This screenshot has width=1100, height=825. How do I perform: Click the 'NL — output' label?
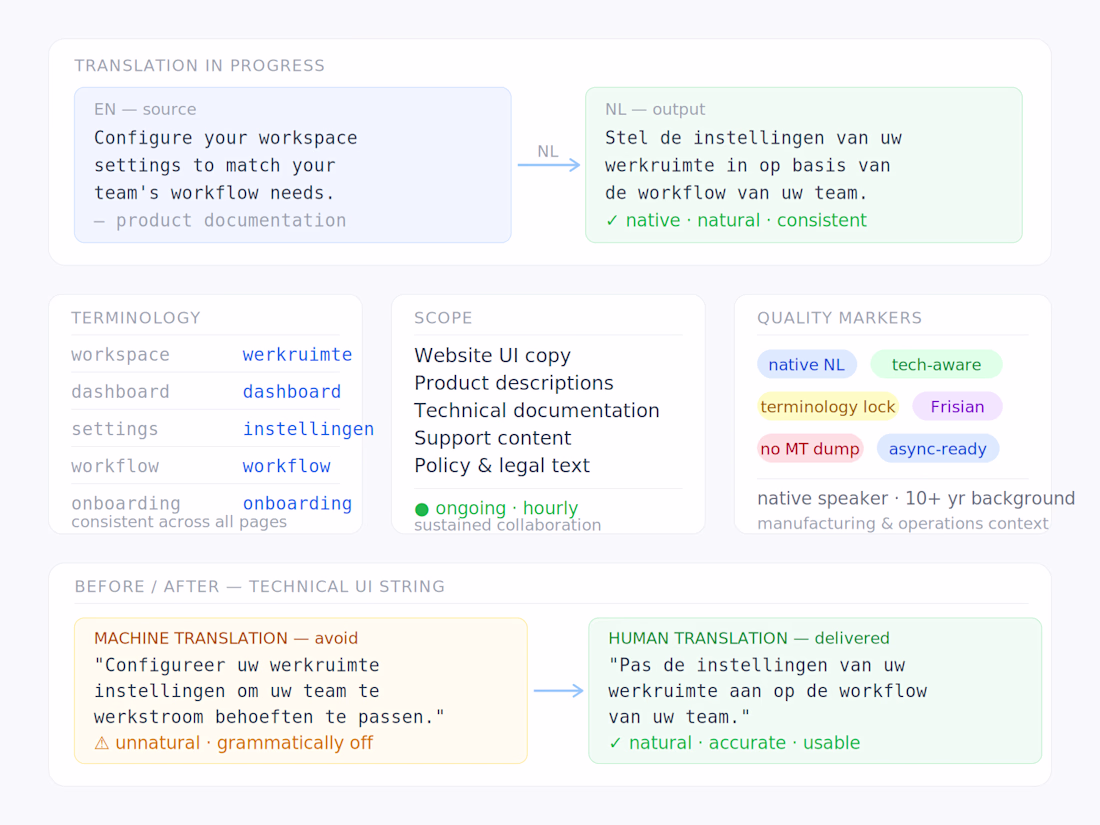pos(655,109)
